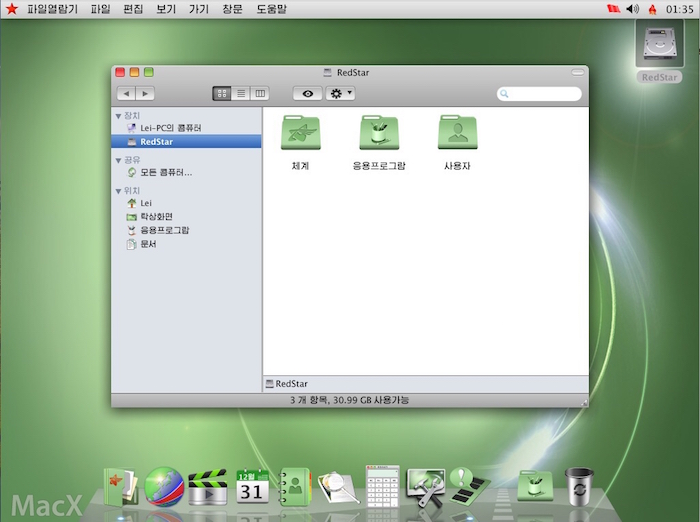The image size is (700, 522).
Task: Zoom the window with green button
Action: (x=149, y=72)
